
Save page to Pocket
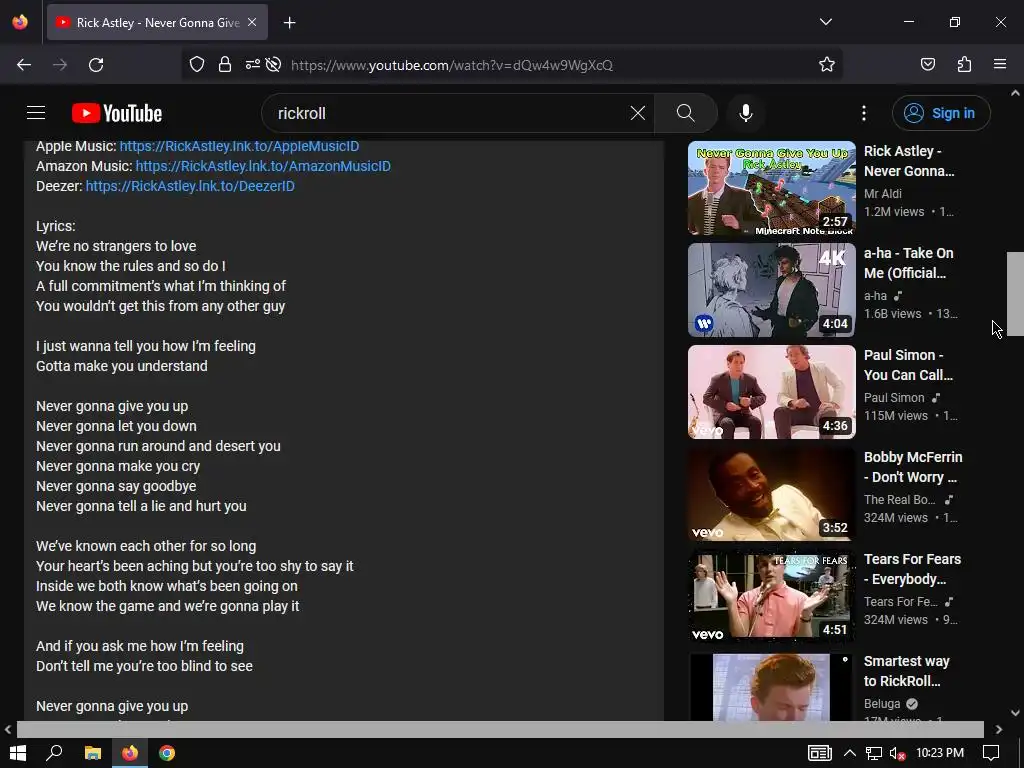click(927, 65)
